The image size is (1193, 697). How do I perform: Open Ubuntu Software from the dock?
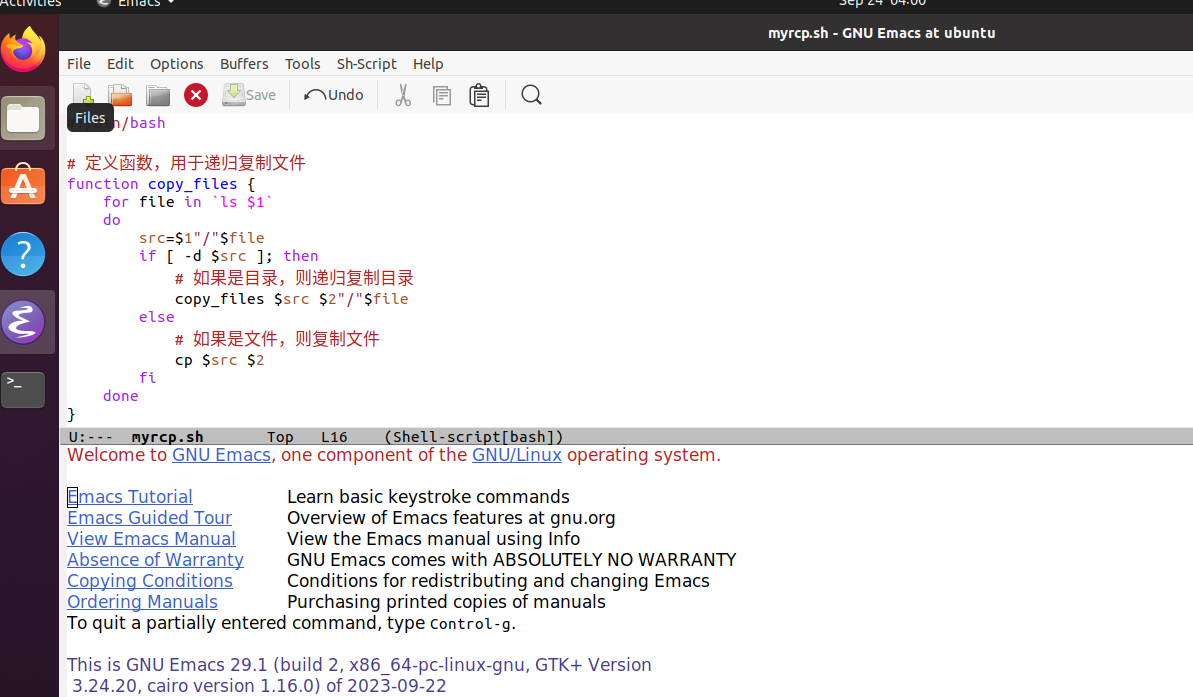pyautogui.click(x=24, y=185)
